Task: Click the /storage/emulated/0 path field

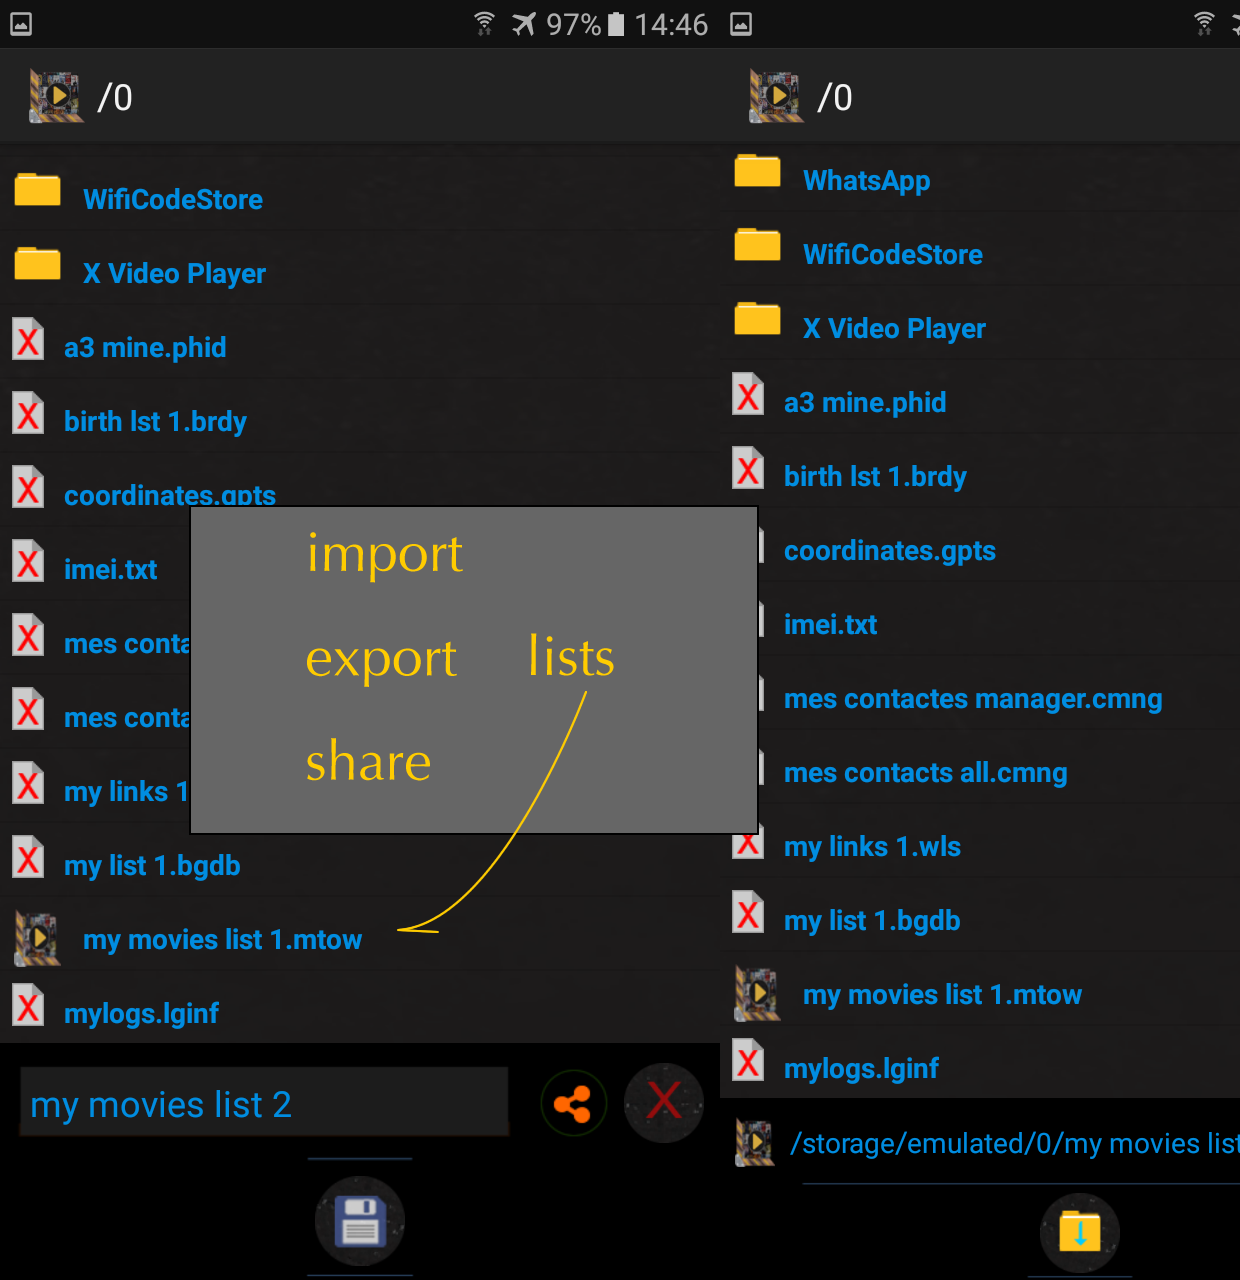Action: pos(1014,1143)
